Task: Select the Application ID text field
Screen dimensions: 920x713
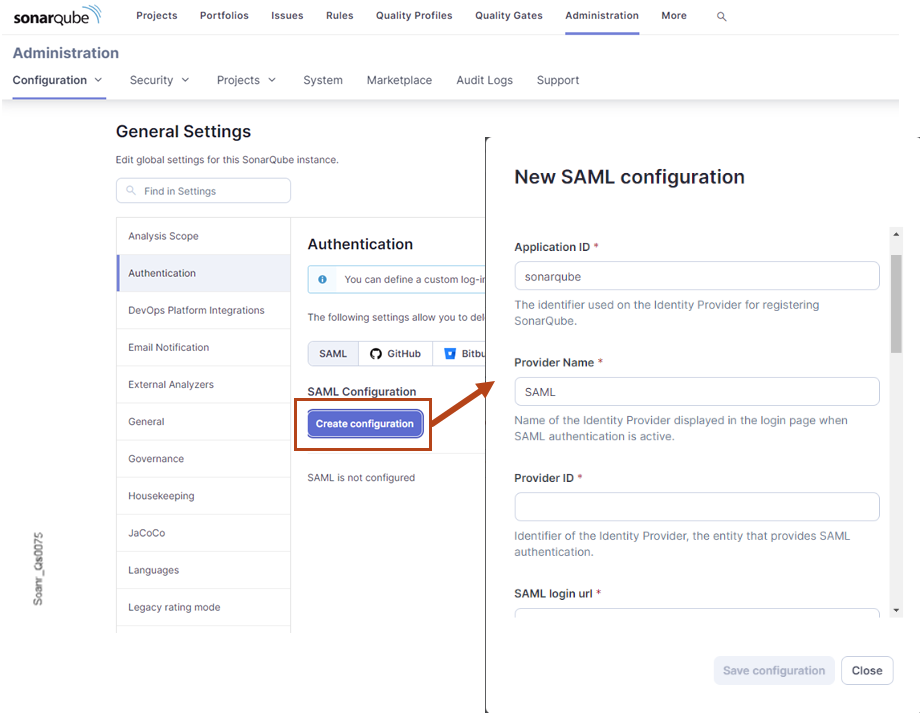Action: pyautogui.click(x=696, y=276)
